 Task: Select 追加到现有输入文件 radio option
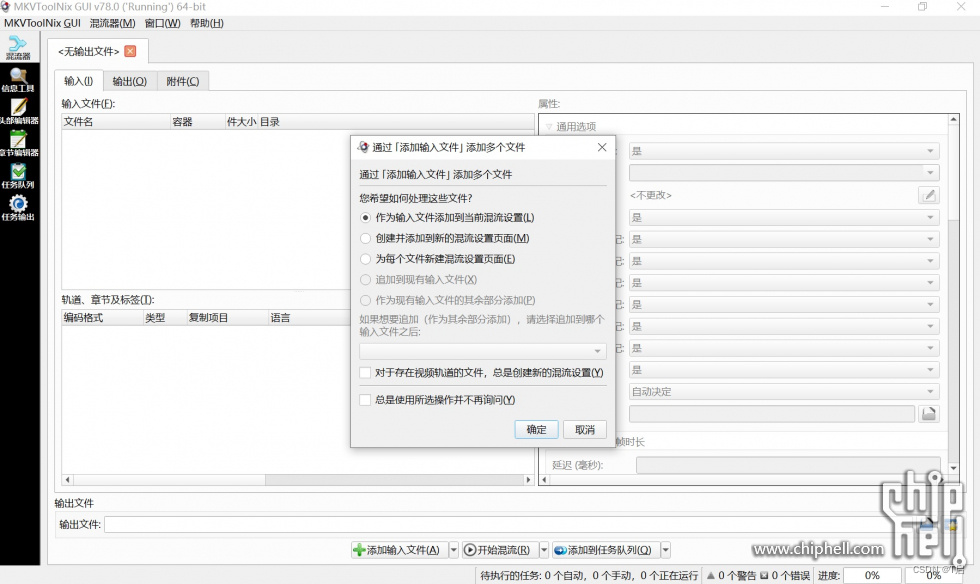[x=366, y=279]
